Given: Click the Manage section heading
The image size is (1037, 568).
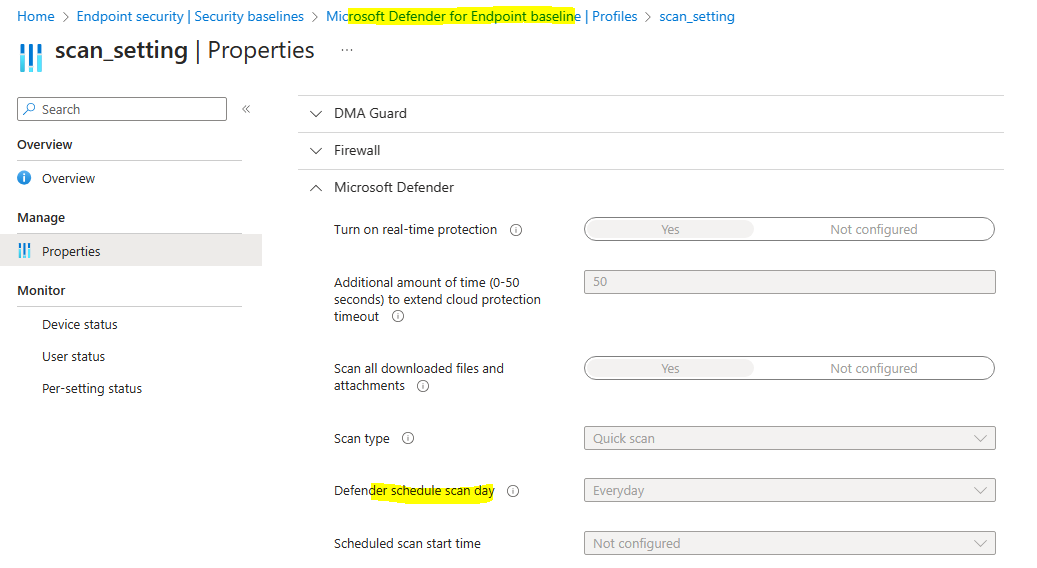Looking at the screenshot, I should (41, 218).
